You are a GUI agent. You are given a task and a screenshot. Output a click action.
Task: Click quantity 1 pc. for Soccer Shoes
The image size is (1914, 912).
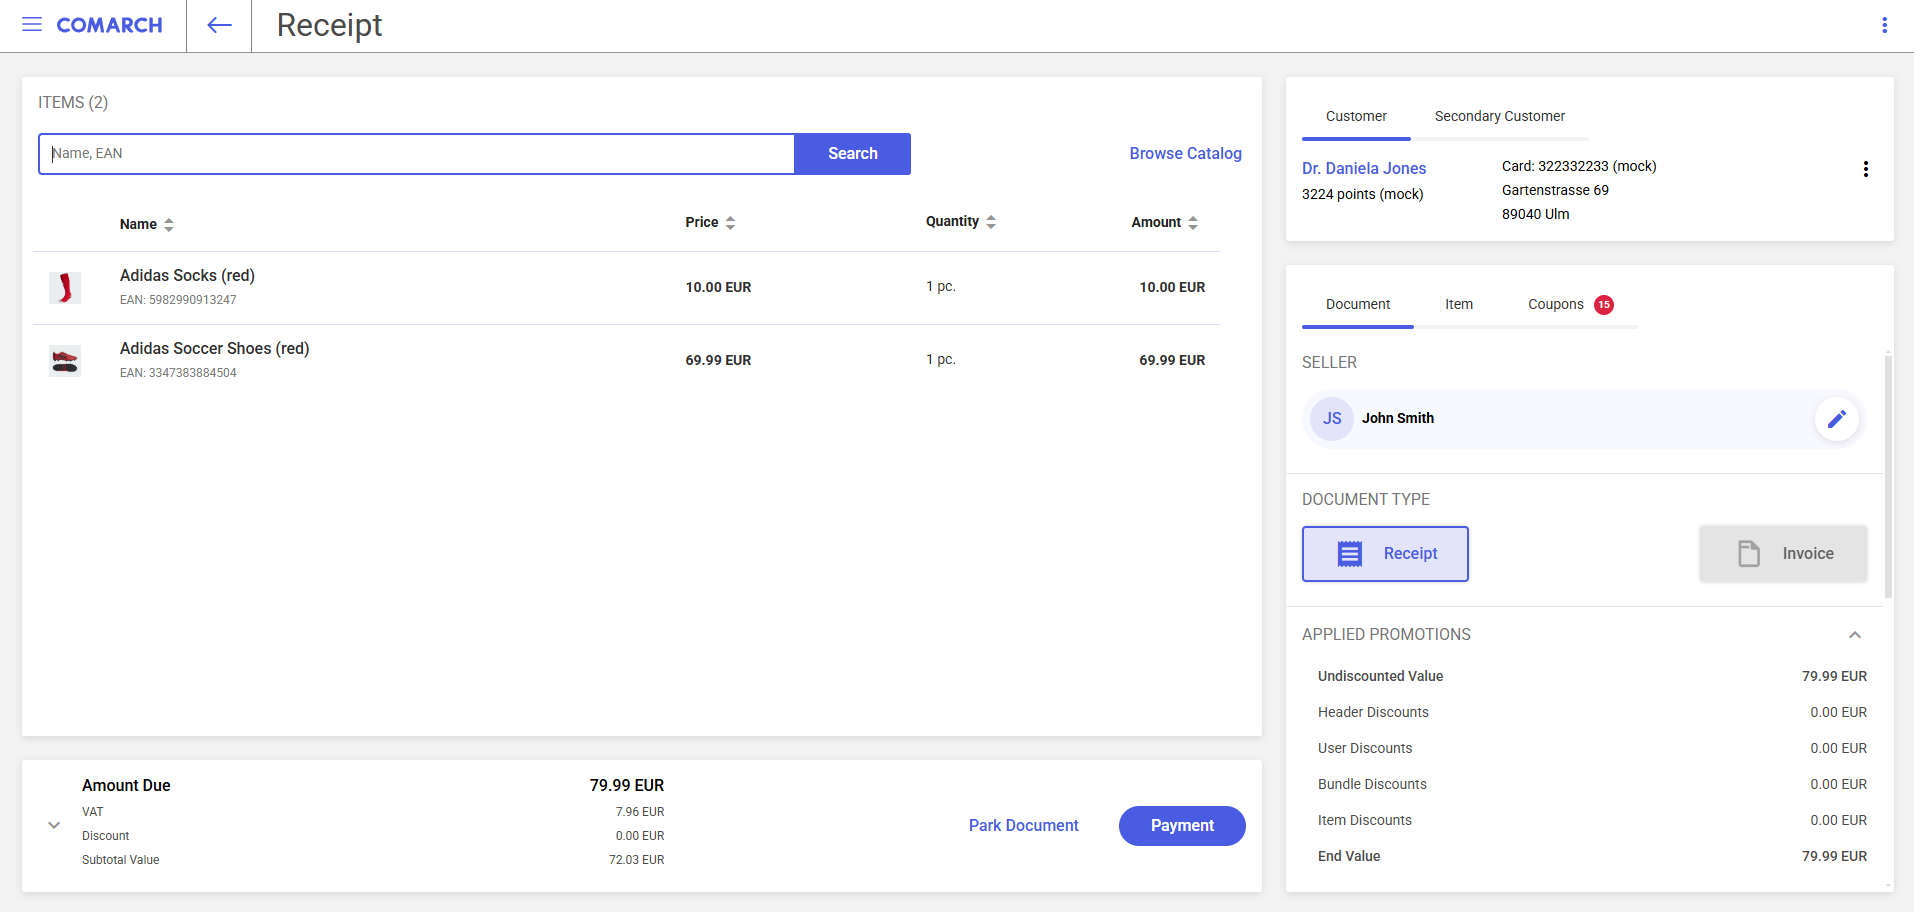941,360
